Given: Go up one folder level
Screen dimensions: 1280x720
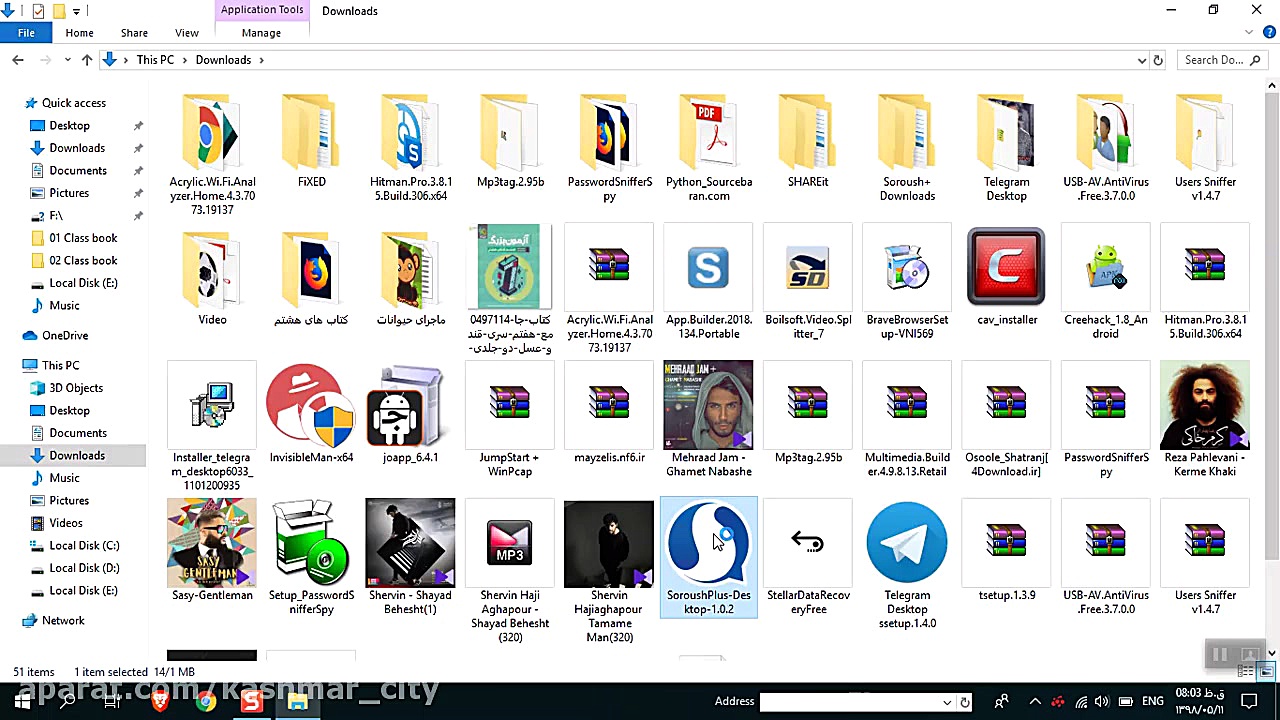Looking at the screenshot, I should (x=87, y=60).
